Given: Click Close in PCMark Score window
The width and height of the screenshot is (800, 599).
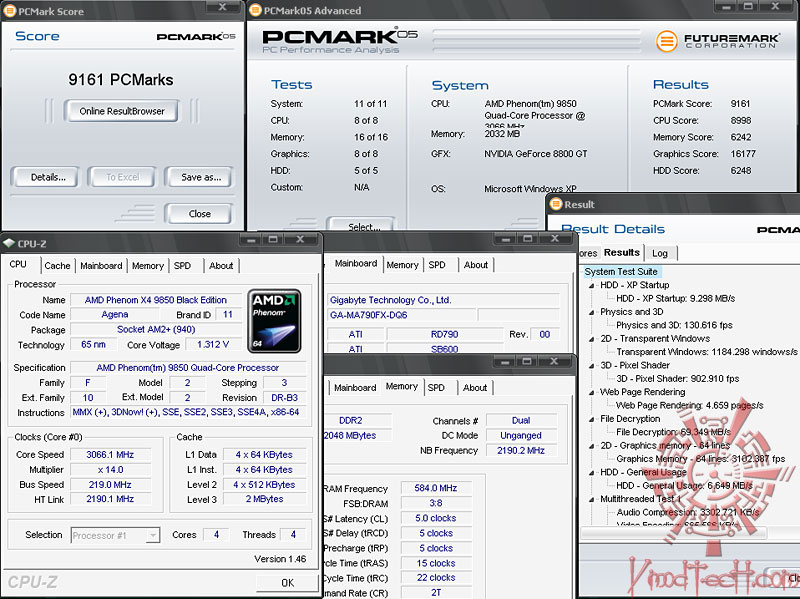Looking at the screenshot, I should point(199,214).
